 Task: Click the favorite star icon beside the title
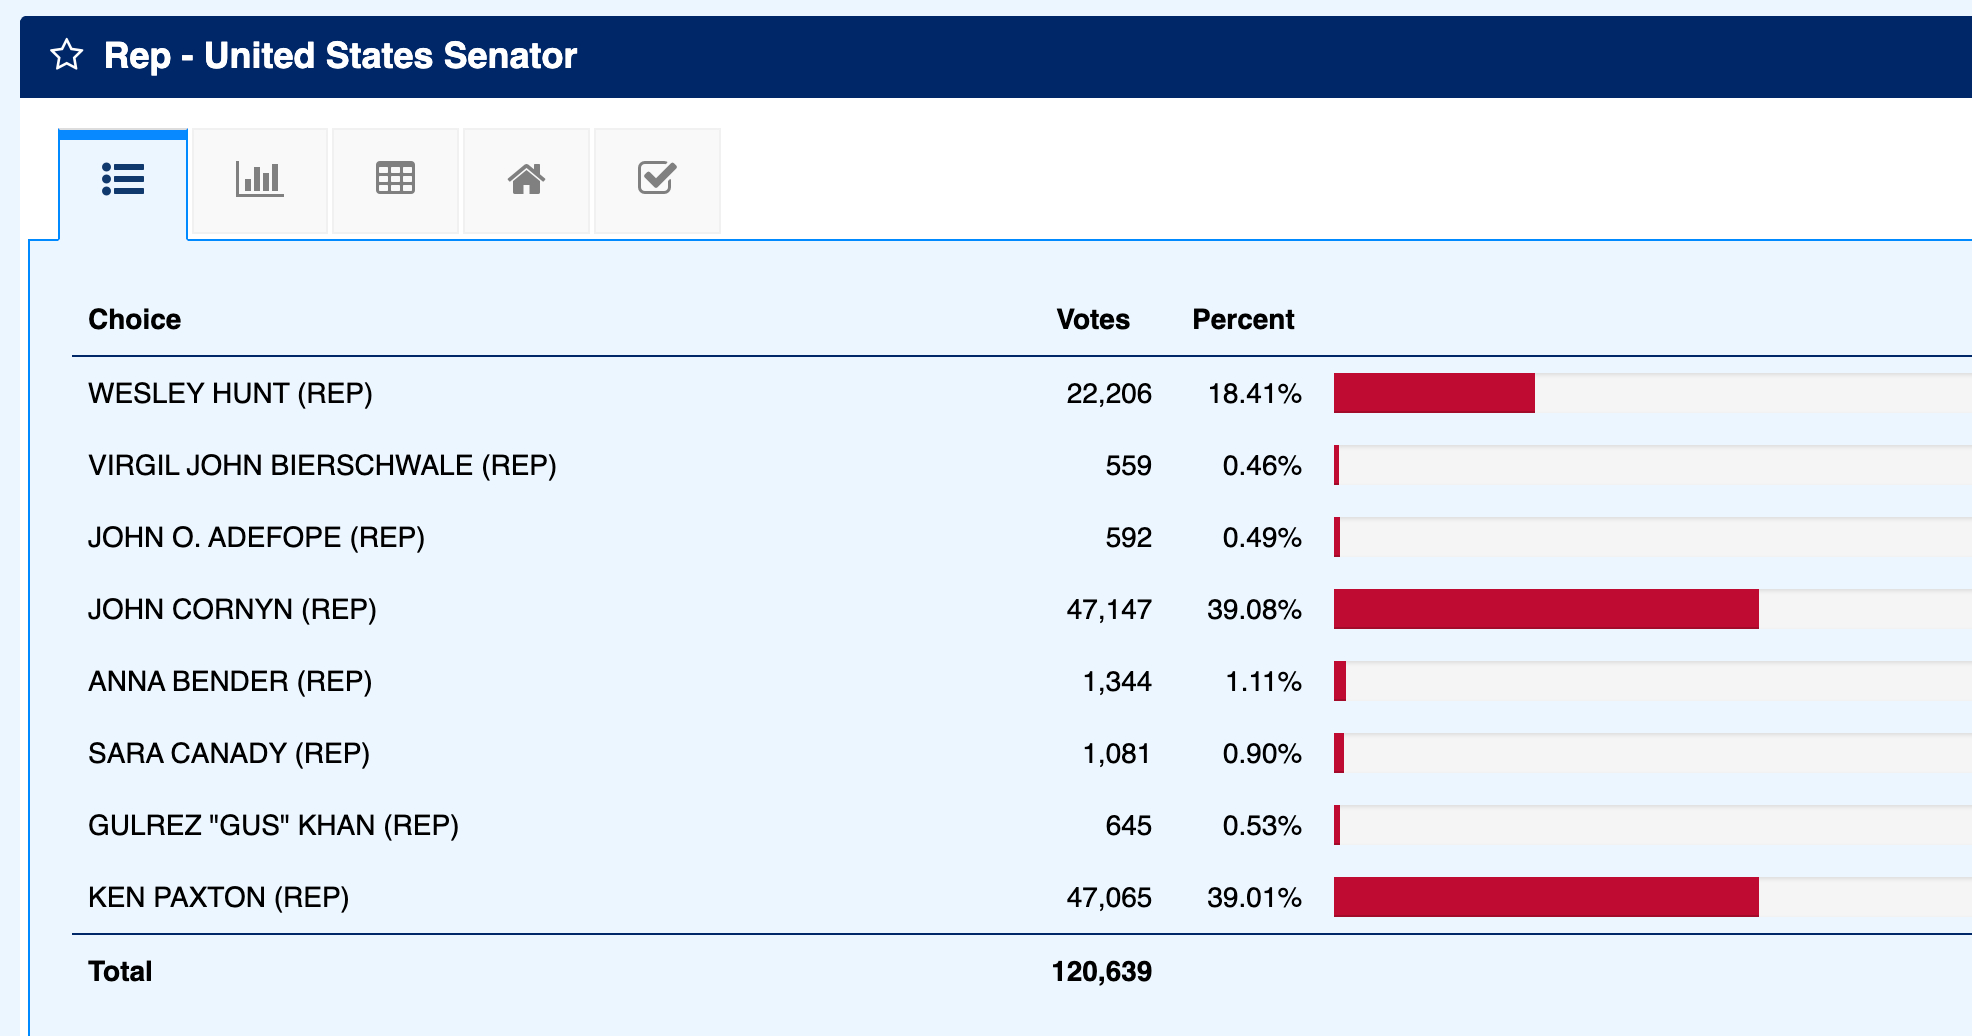coord(67,55)
